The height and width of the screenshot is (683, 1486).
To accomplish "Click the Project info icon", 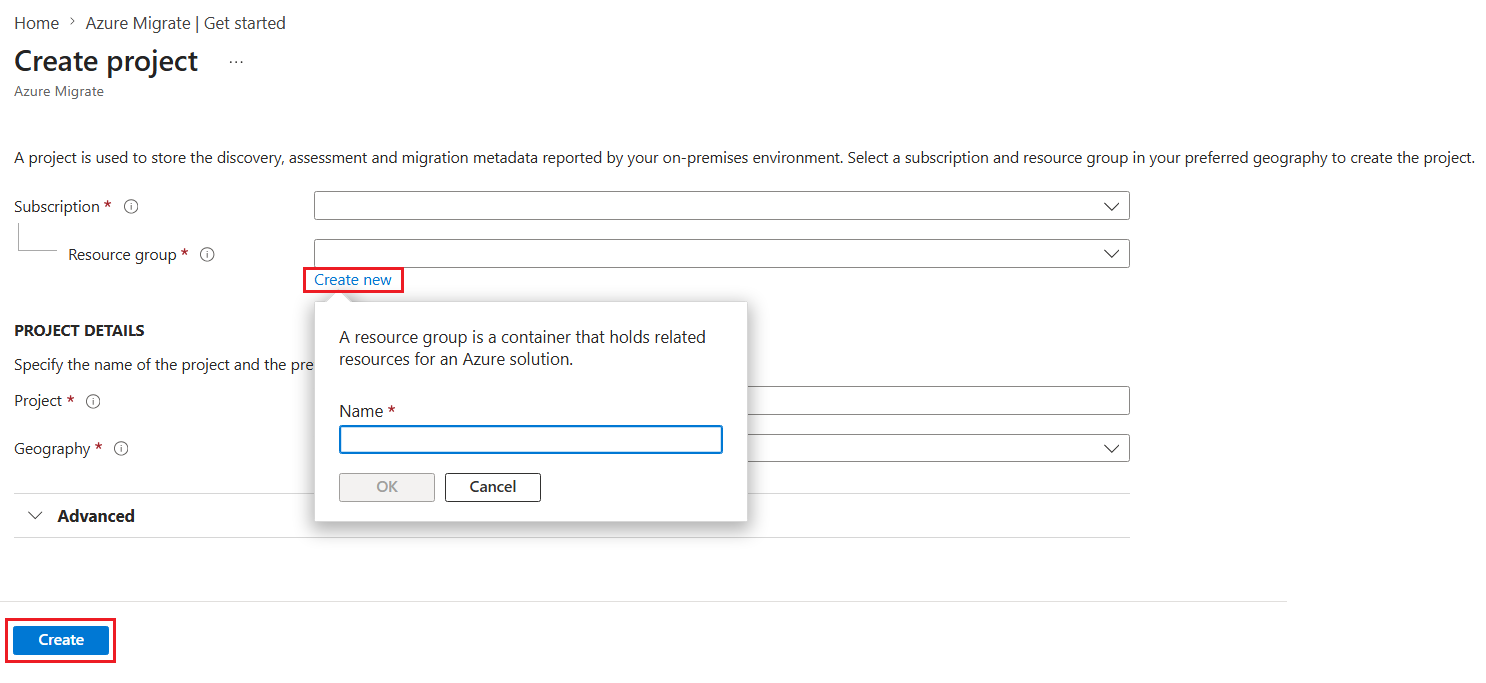I will 93,401.
